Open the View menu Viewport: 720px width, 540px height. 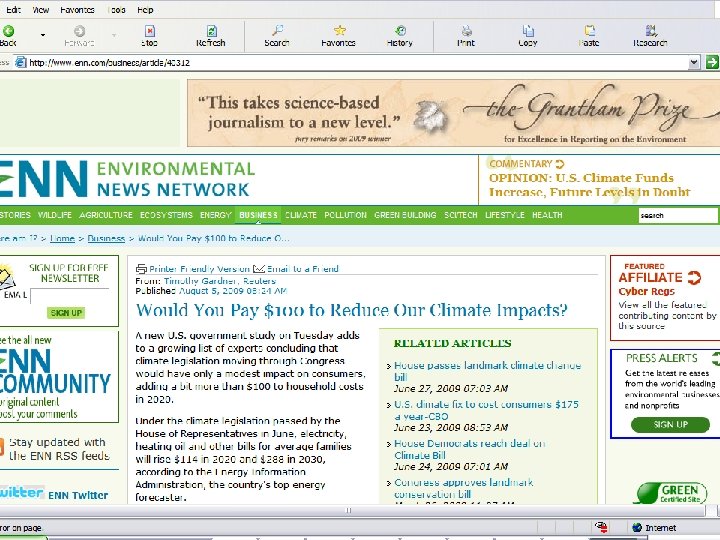40,10
